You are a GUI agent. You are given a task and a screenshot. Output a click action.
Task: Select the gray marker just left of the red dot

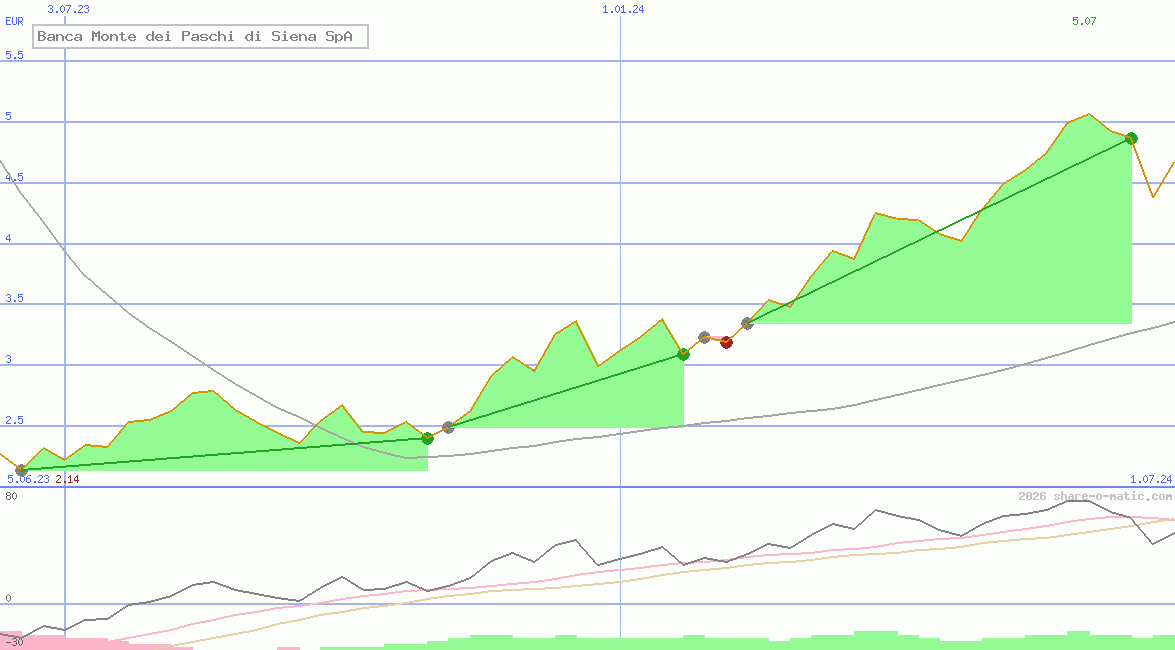[x=704, y=337]
